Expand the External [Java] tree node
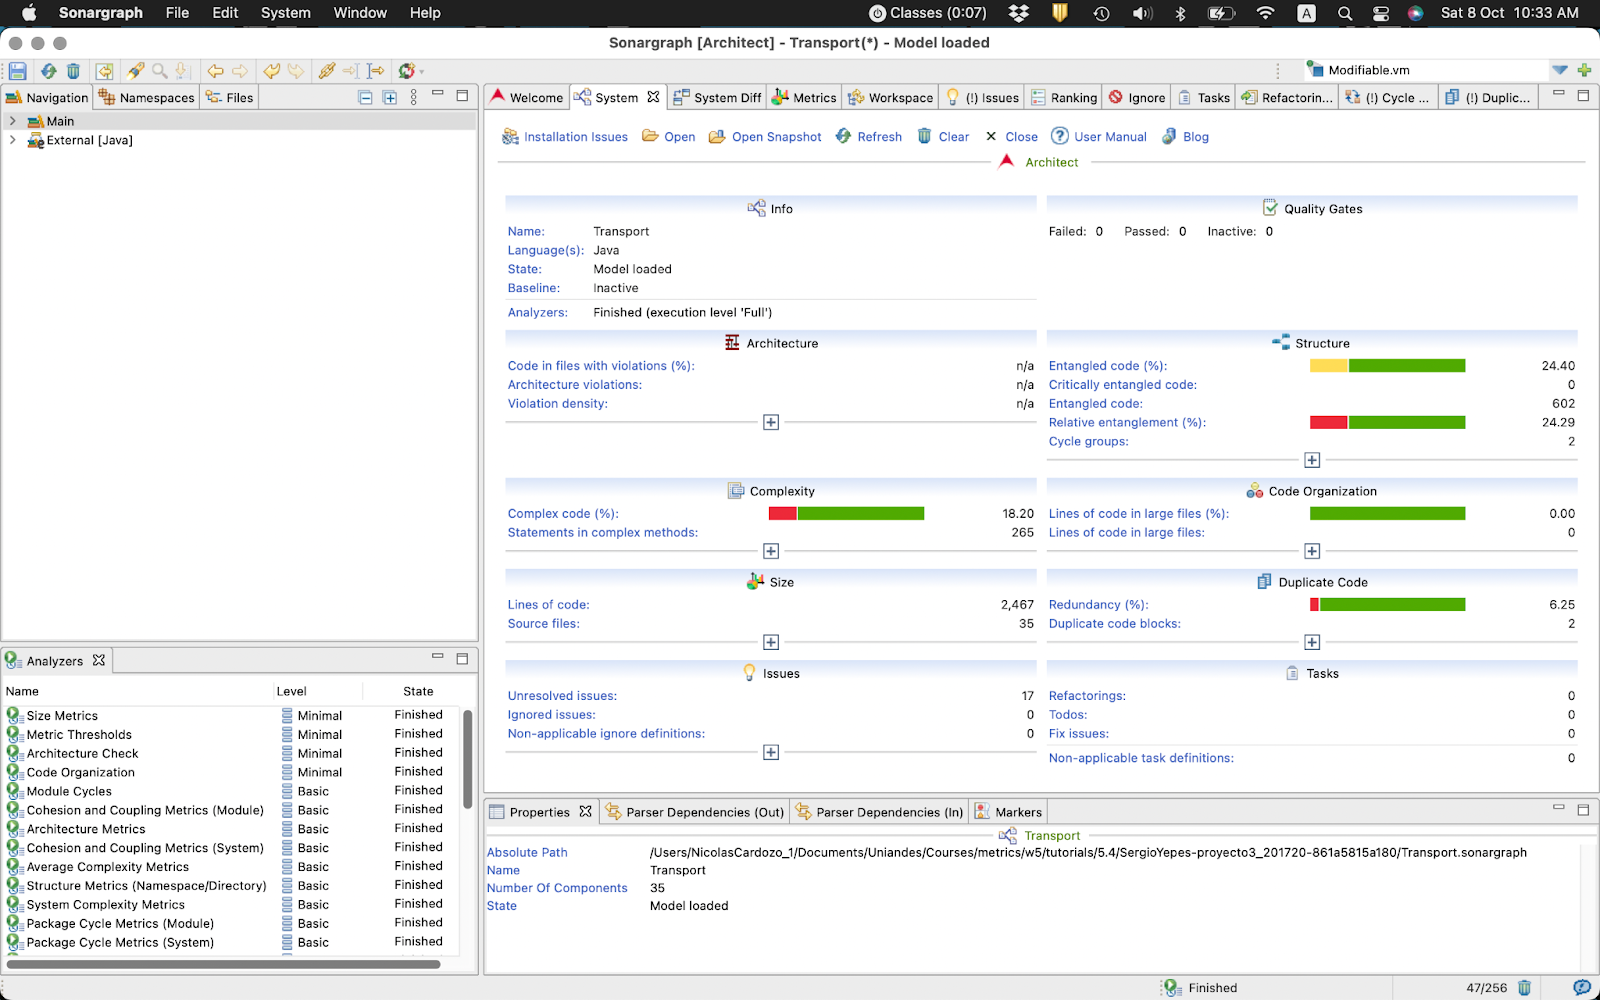The height and width of the screenshot is (1000, 1600). (x=12, y=140)
